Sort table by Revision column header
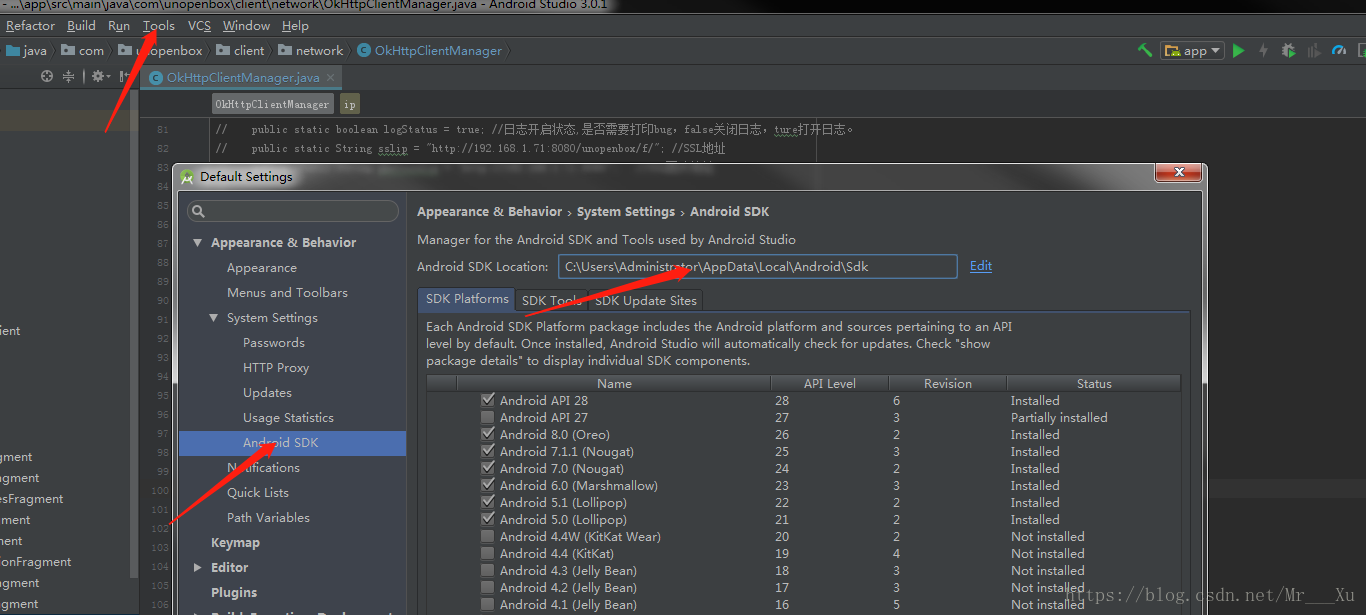Image resolution: width=1366 pixels, height=615 pixels. (948, 383)
